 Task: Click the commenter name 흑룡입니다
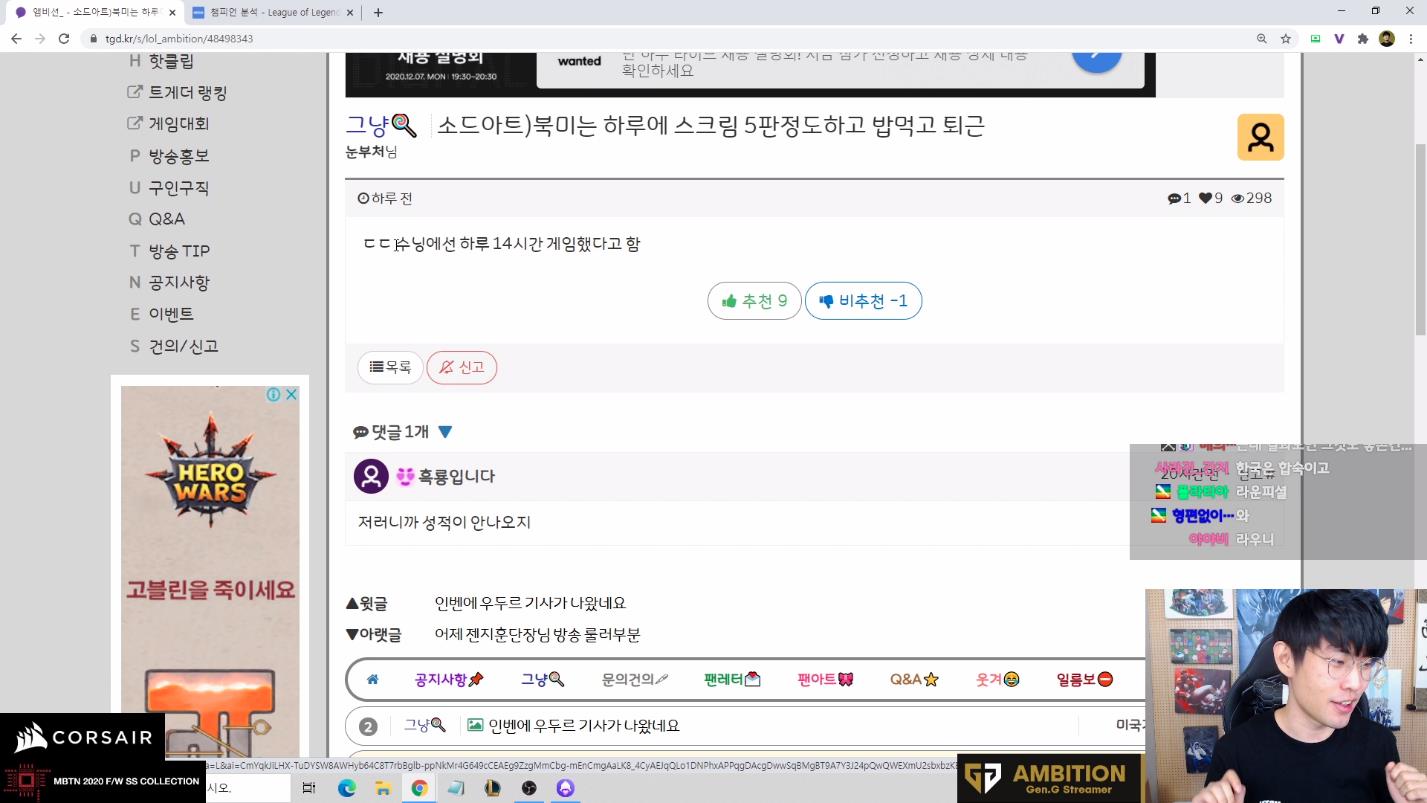click(x=456, y=477)
